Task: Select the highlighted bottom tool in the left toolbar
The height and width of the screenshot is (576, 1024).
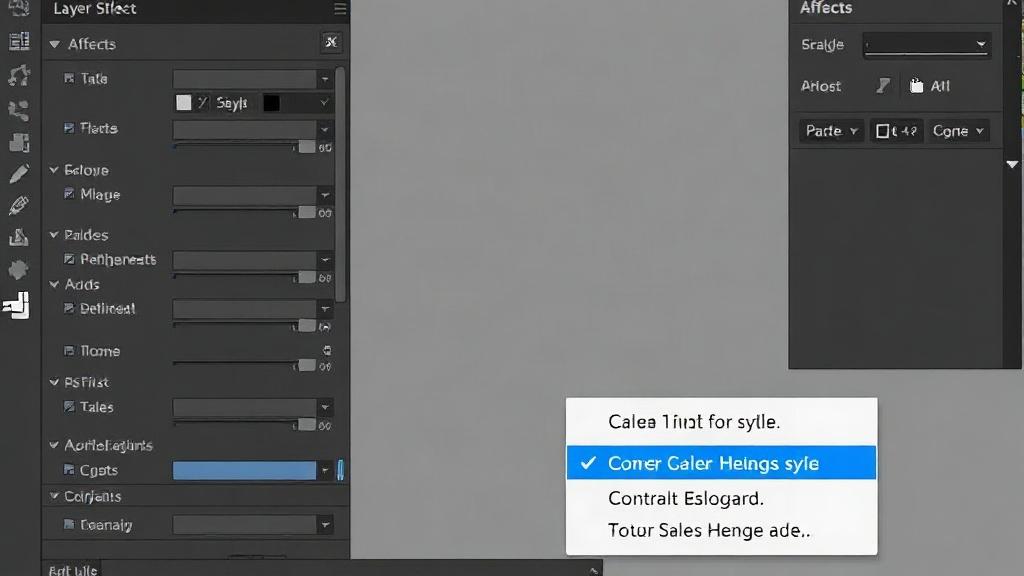Action: (17, 305)
